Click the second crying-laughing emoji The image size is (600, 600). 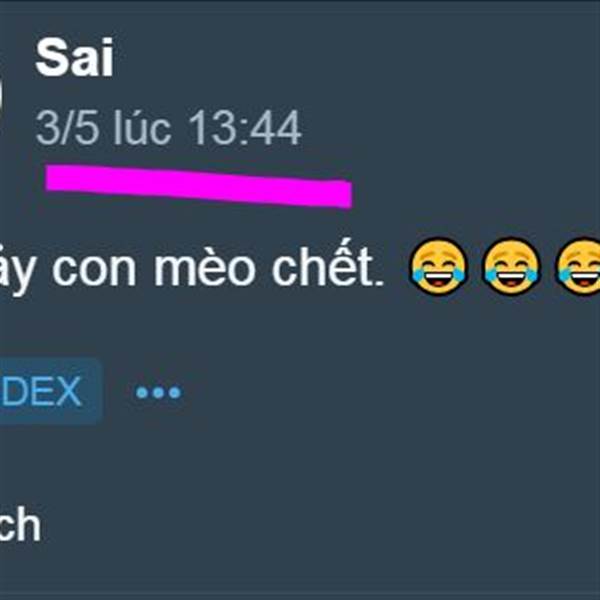click(x=511, y=266)
